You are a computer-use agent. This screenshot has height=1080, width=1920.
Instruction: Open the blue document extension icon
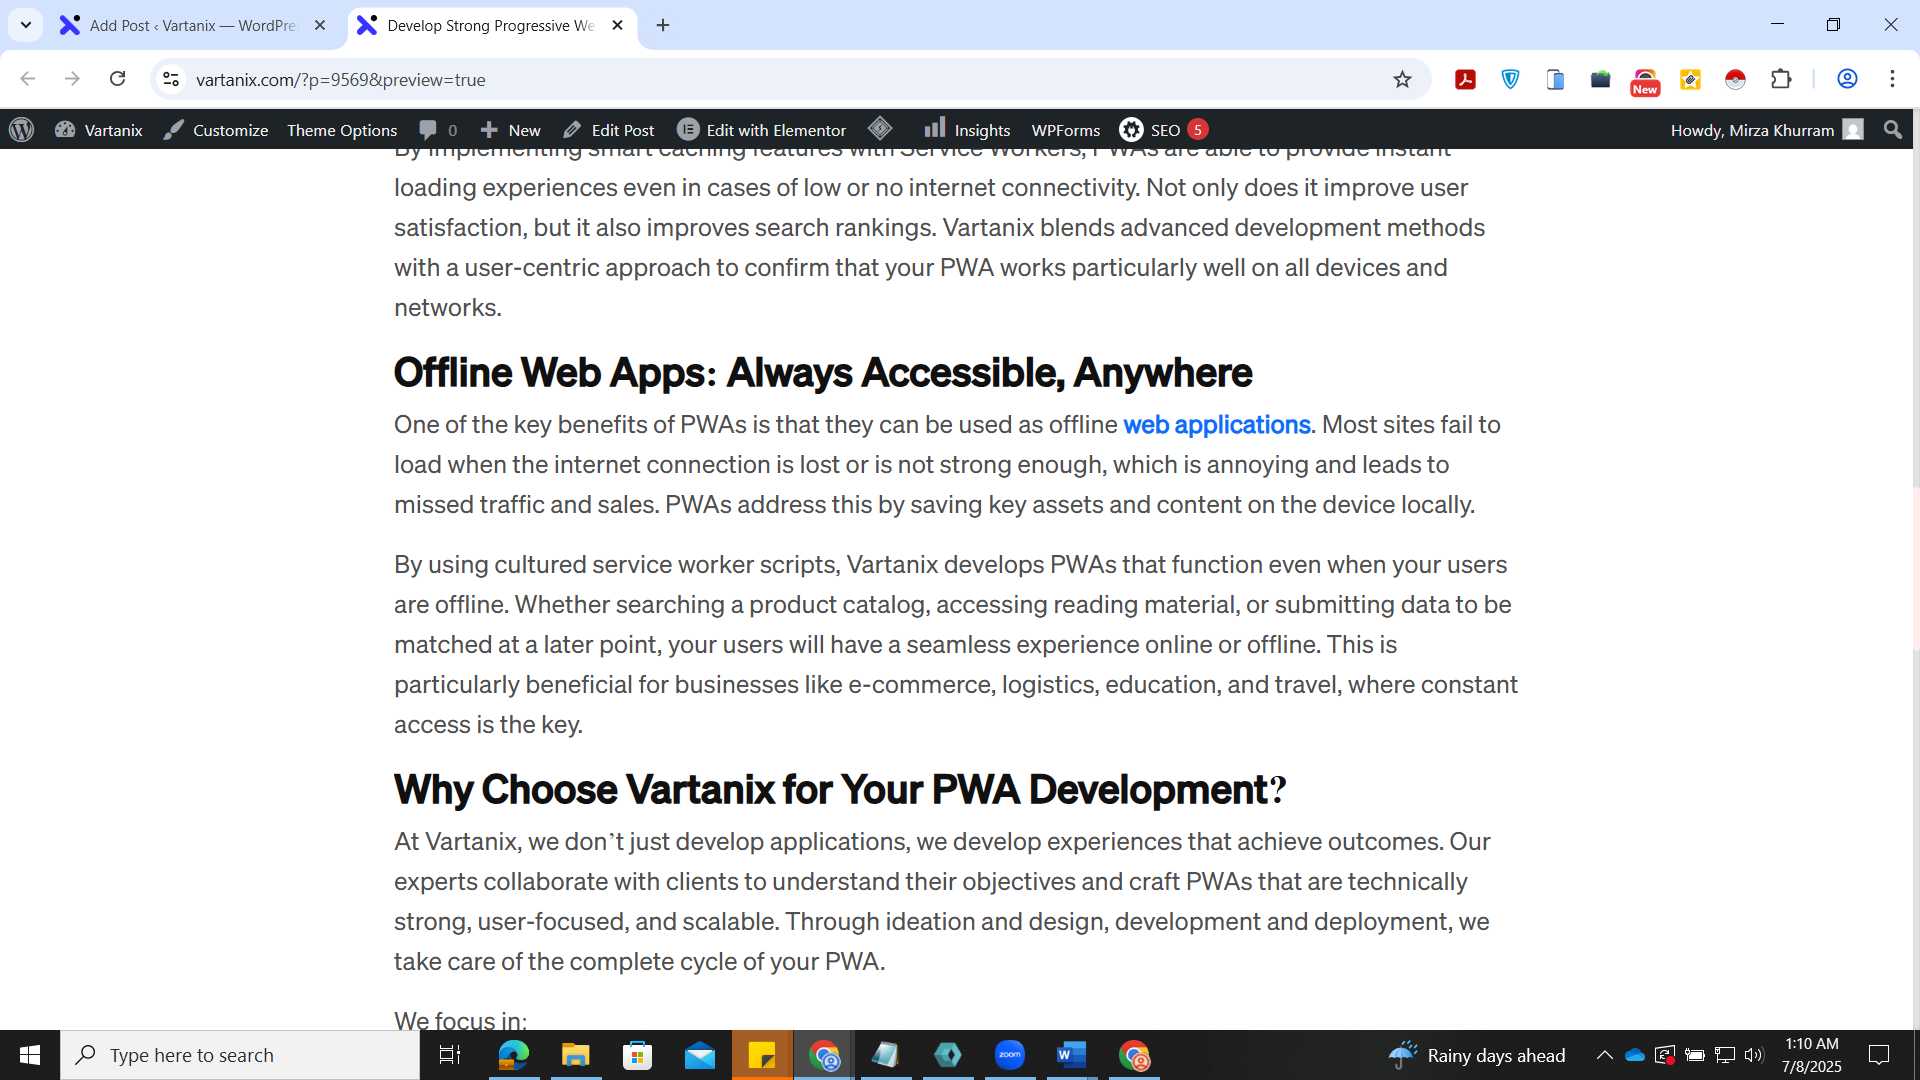click(1555, 79)
